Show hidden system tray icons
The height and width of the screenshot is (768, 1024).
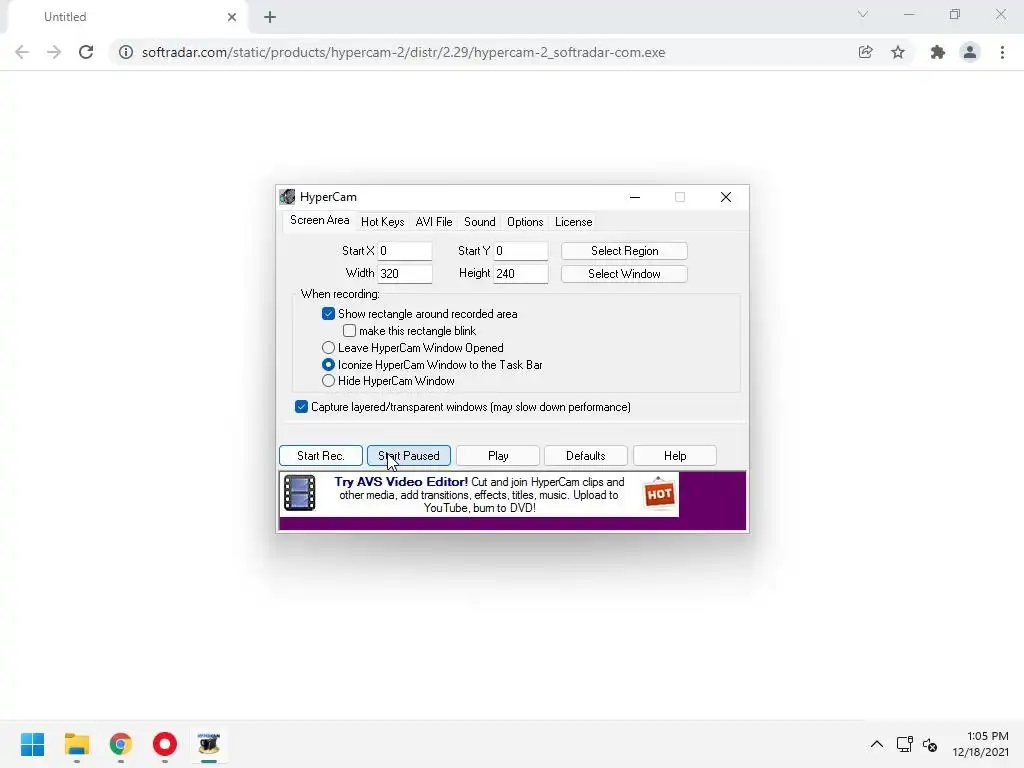click(x=876, y=744)
